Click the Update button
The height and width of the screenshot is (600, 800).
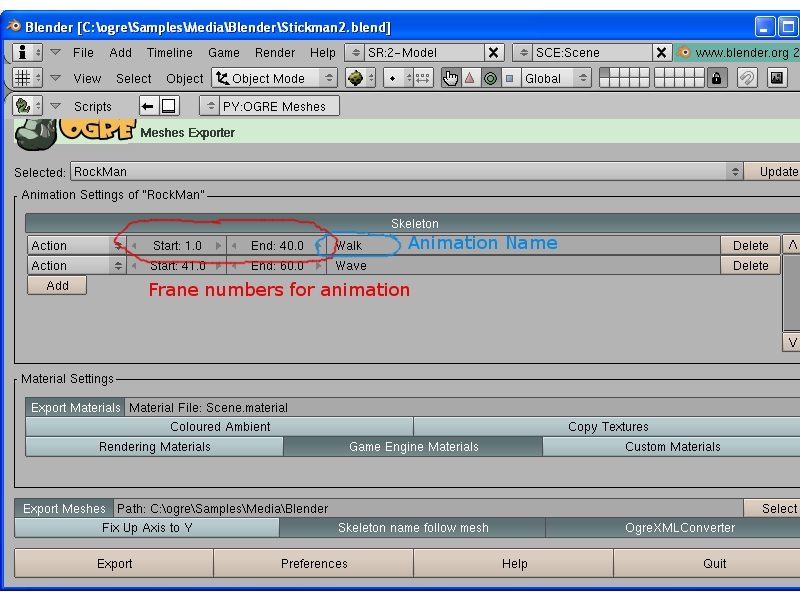pyautogui.click(x=773, y=172)
